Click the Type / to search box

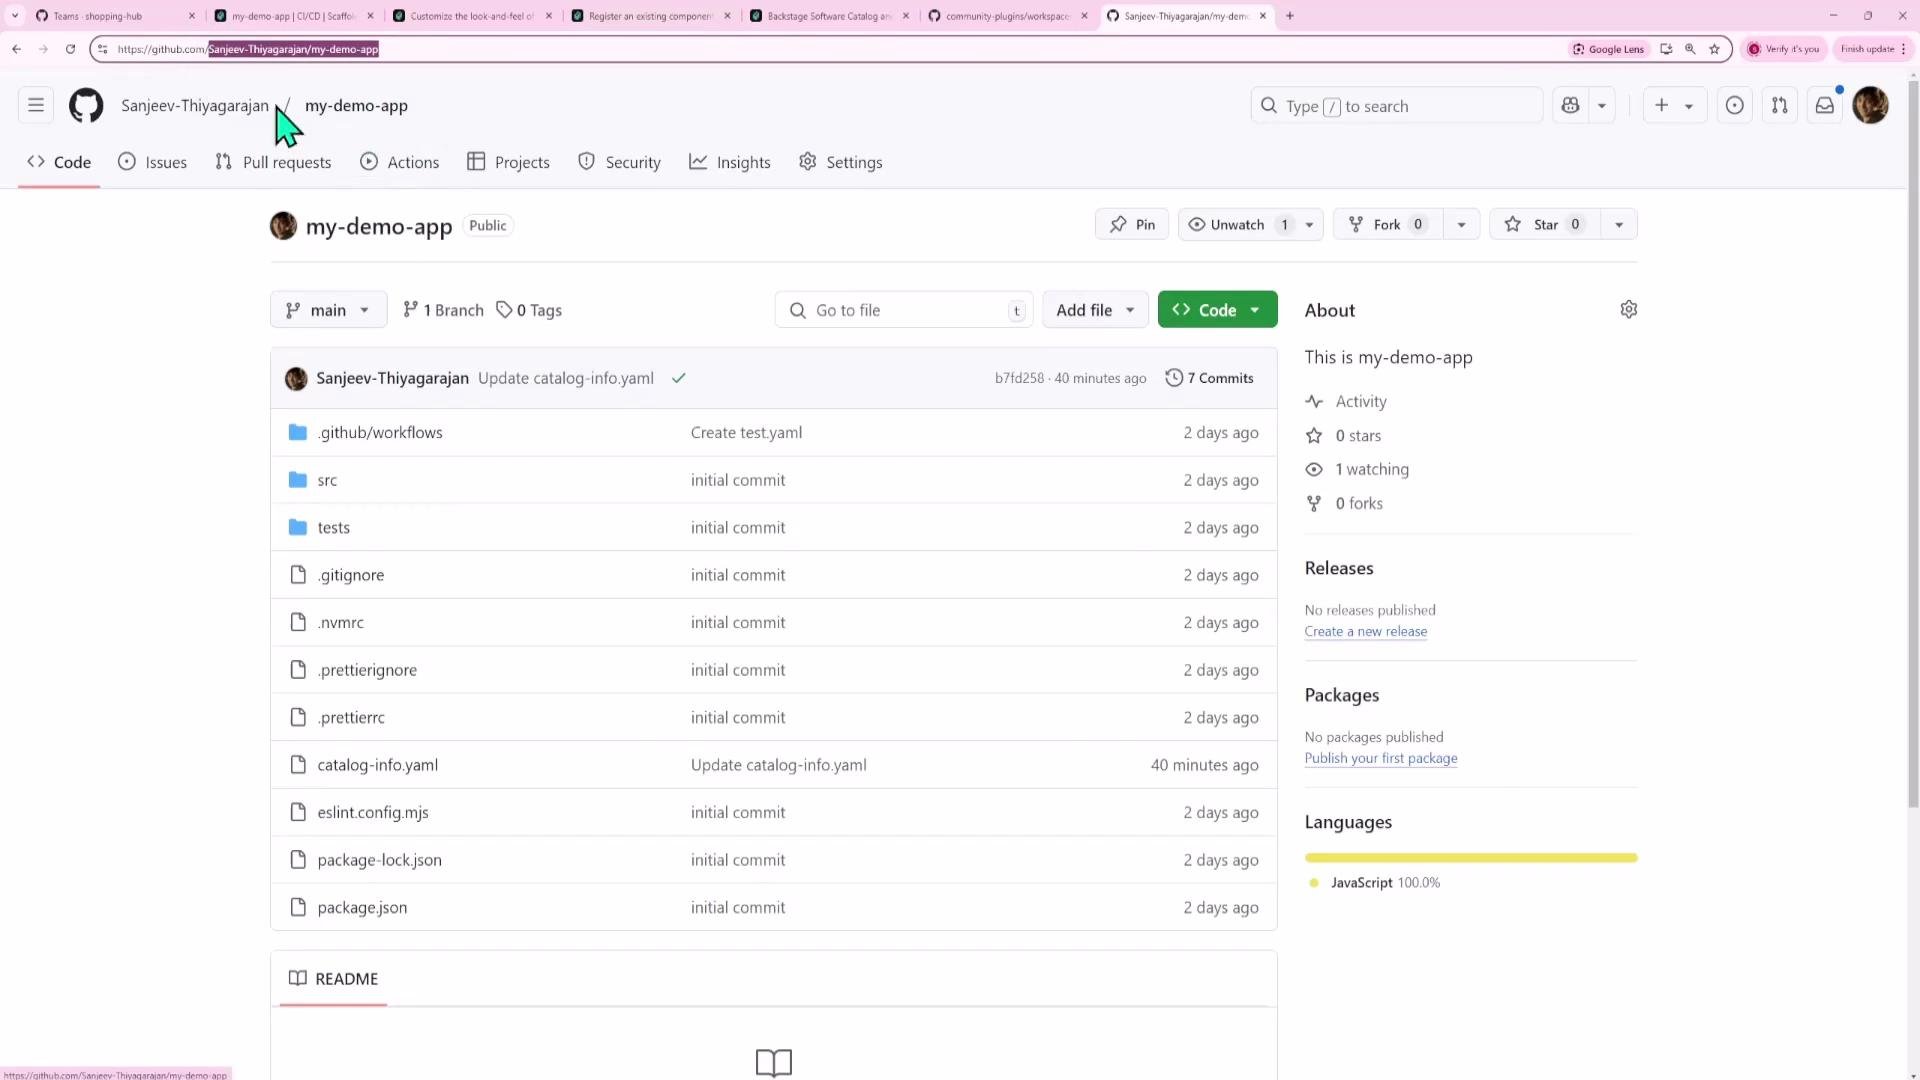[1396, 106]
